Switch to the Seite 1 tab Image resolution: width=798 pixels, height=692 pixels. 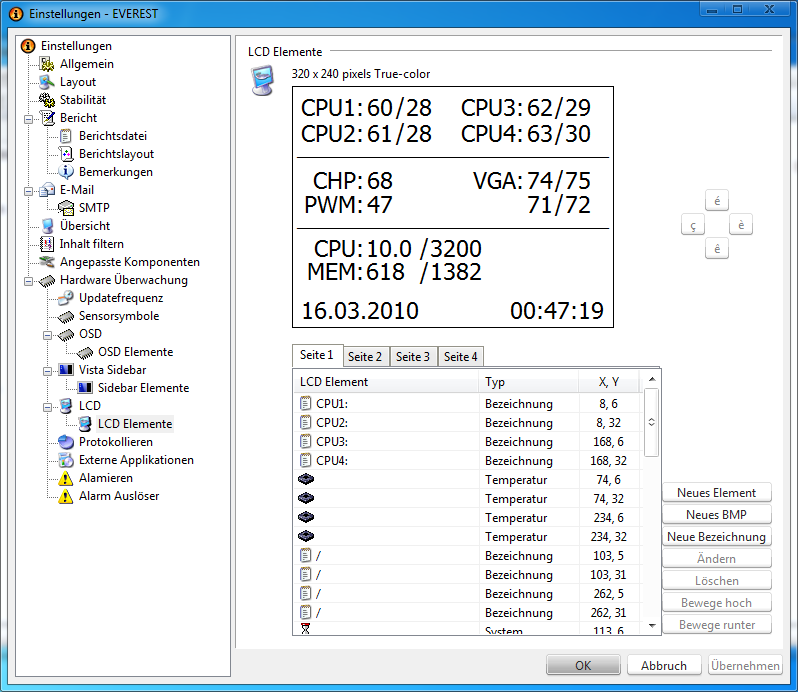click(318, 355)
